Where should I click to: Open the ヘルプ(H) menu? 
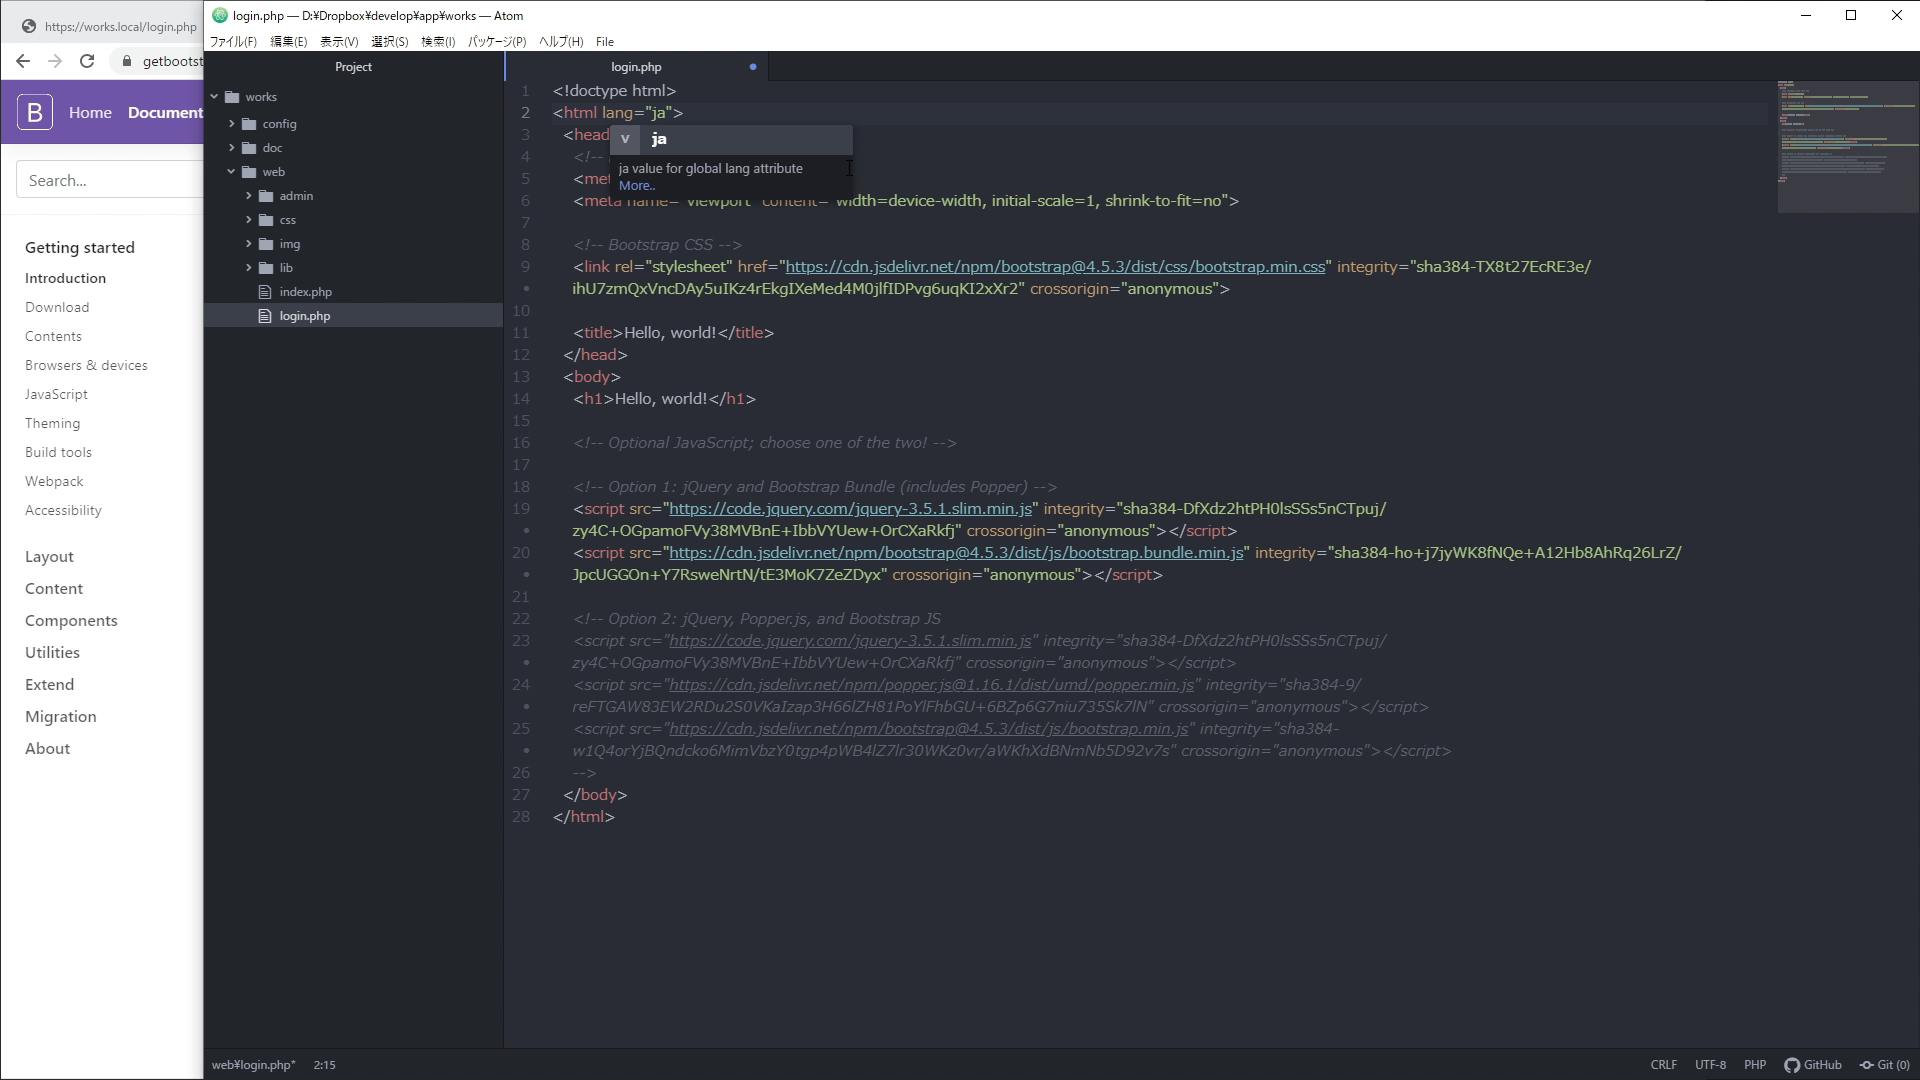point(561,42)
